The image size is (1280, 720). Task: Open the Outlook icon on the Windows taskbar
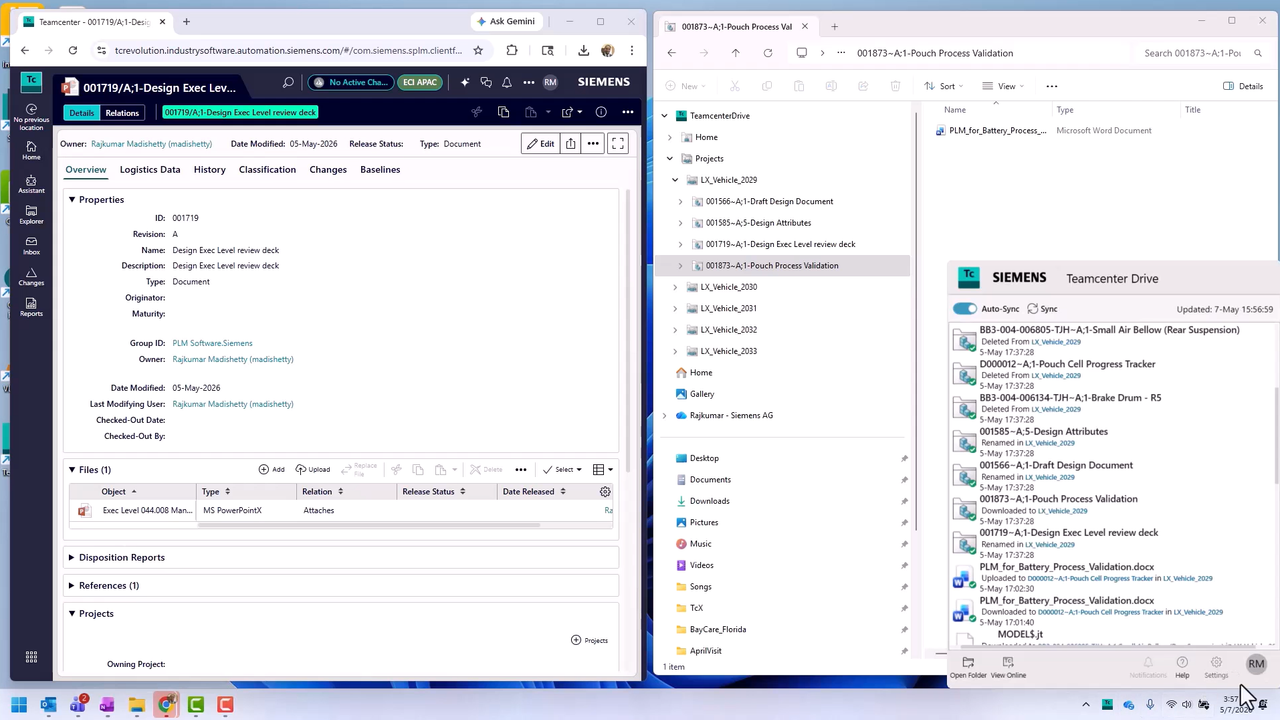(x=48, y=705)
